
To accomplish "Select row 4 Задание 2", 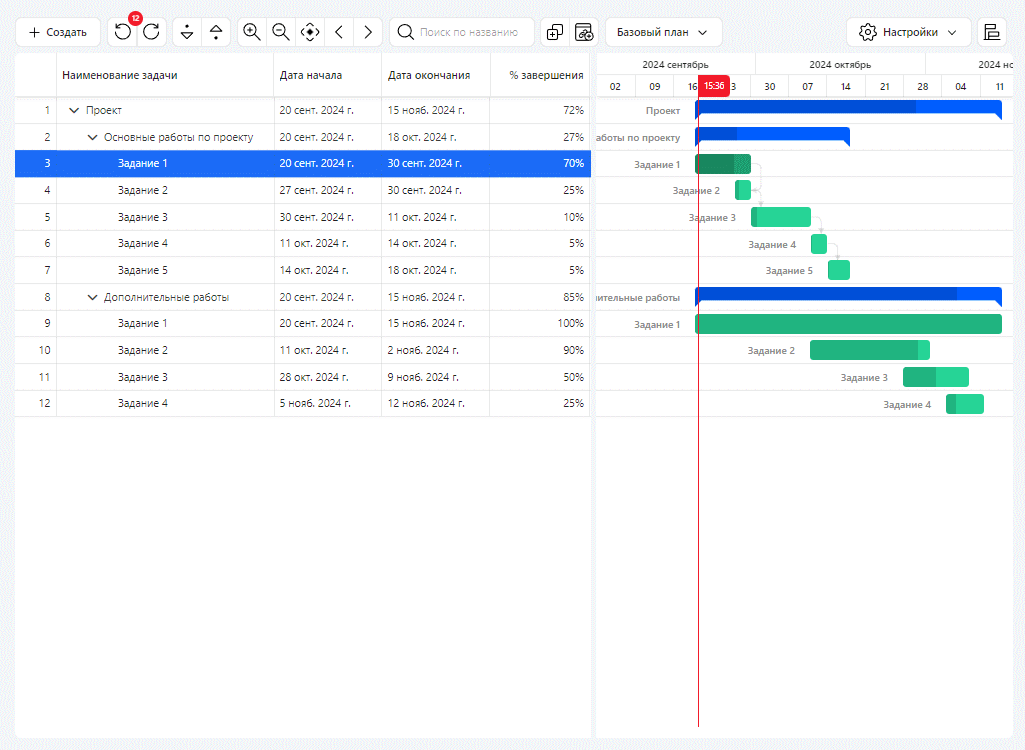I will (x=303, y=190).
